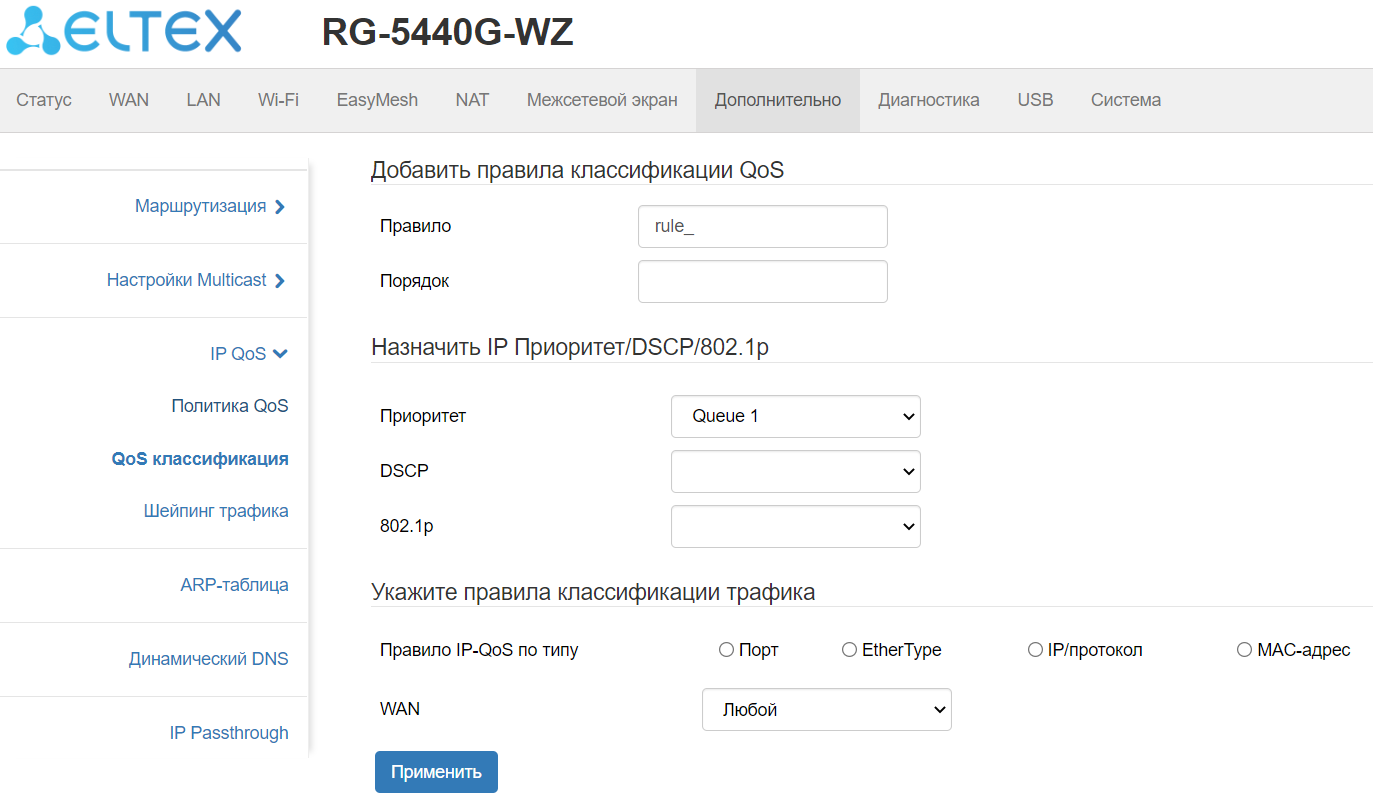Switch to the Wi-Fi tab

pyautogui.click(x=278, y=100)
